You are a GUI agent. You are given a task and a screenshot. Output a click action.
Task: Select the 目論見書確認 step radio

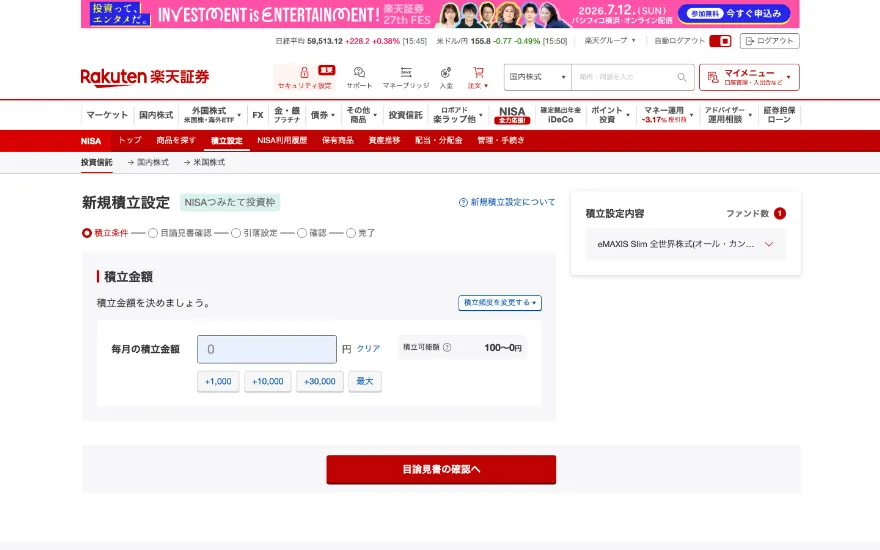[x=153, y=233]
